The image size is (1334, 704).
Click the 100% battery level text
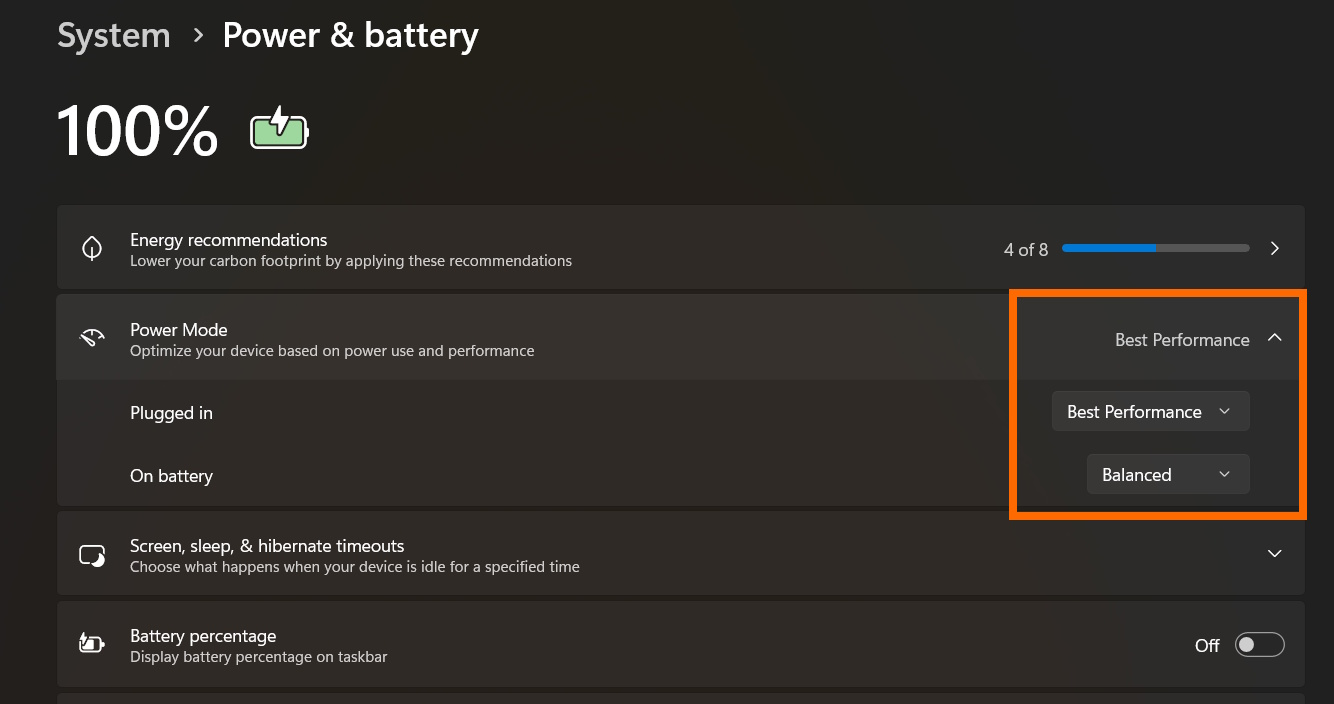click(x=138, y=131)
